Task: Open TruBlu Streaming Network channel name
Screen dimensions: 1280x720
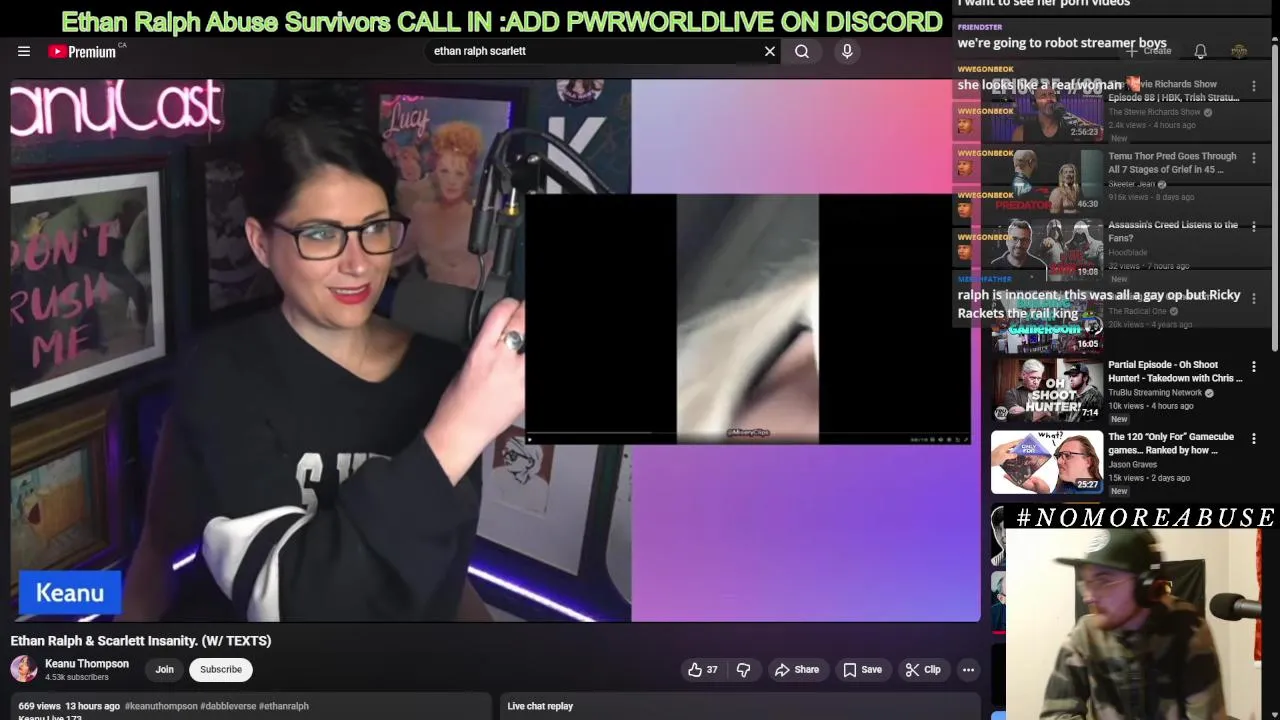Action: (1154, 393)
